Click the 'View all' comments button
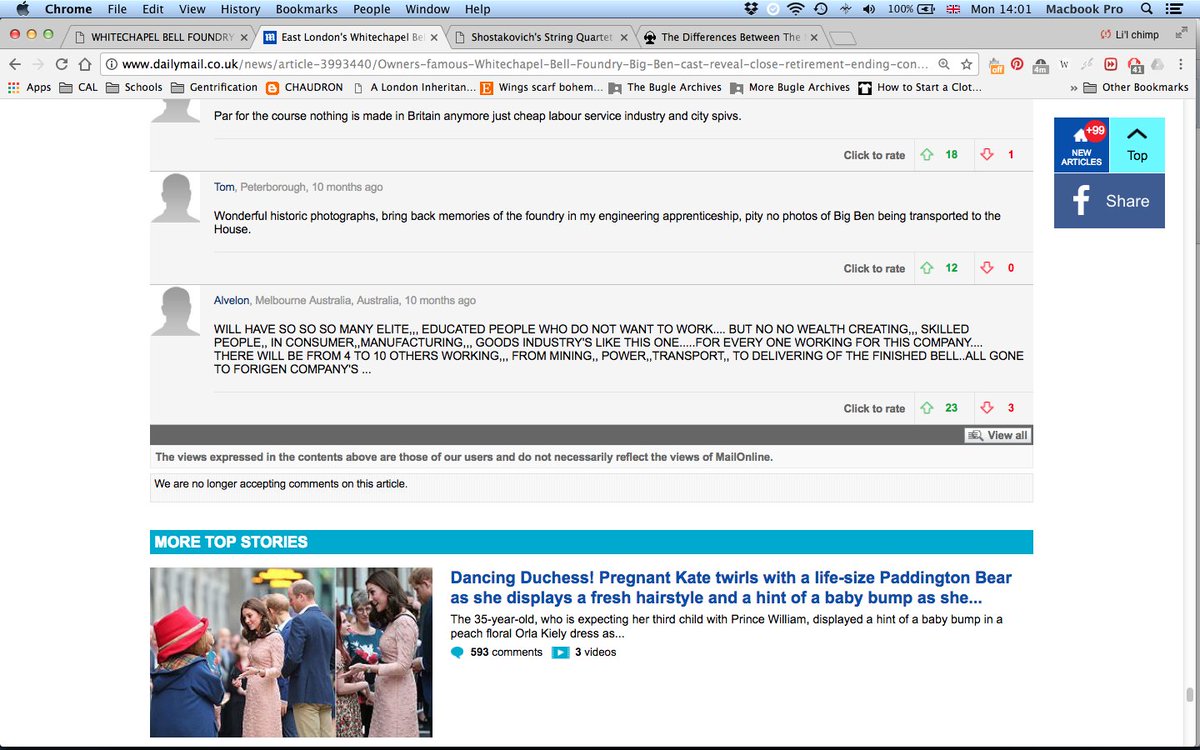This screenshot has height=750, width=1200. (x=997, y=434)
